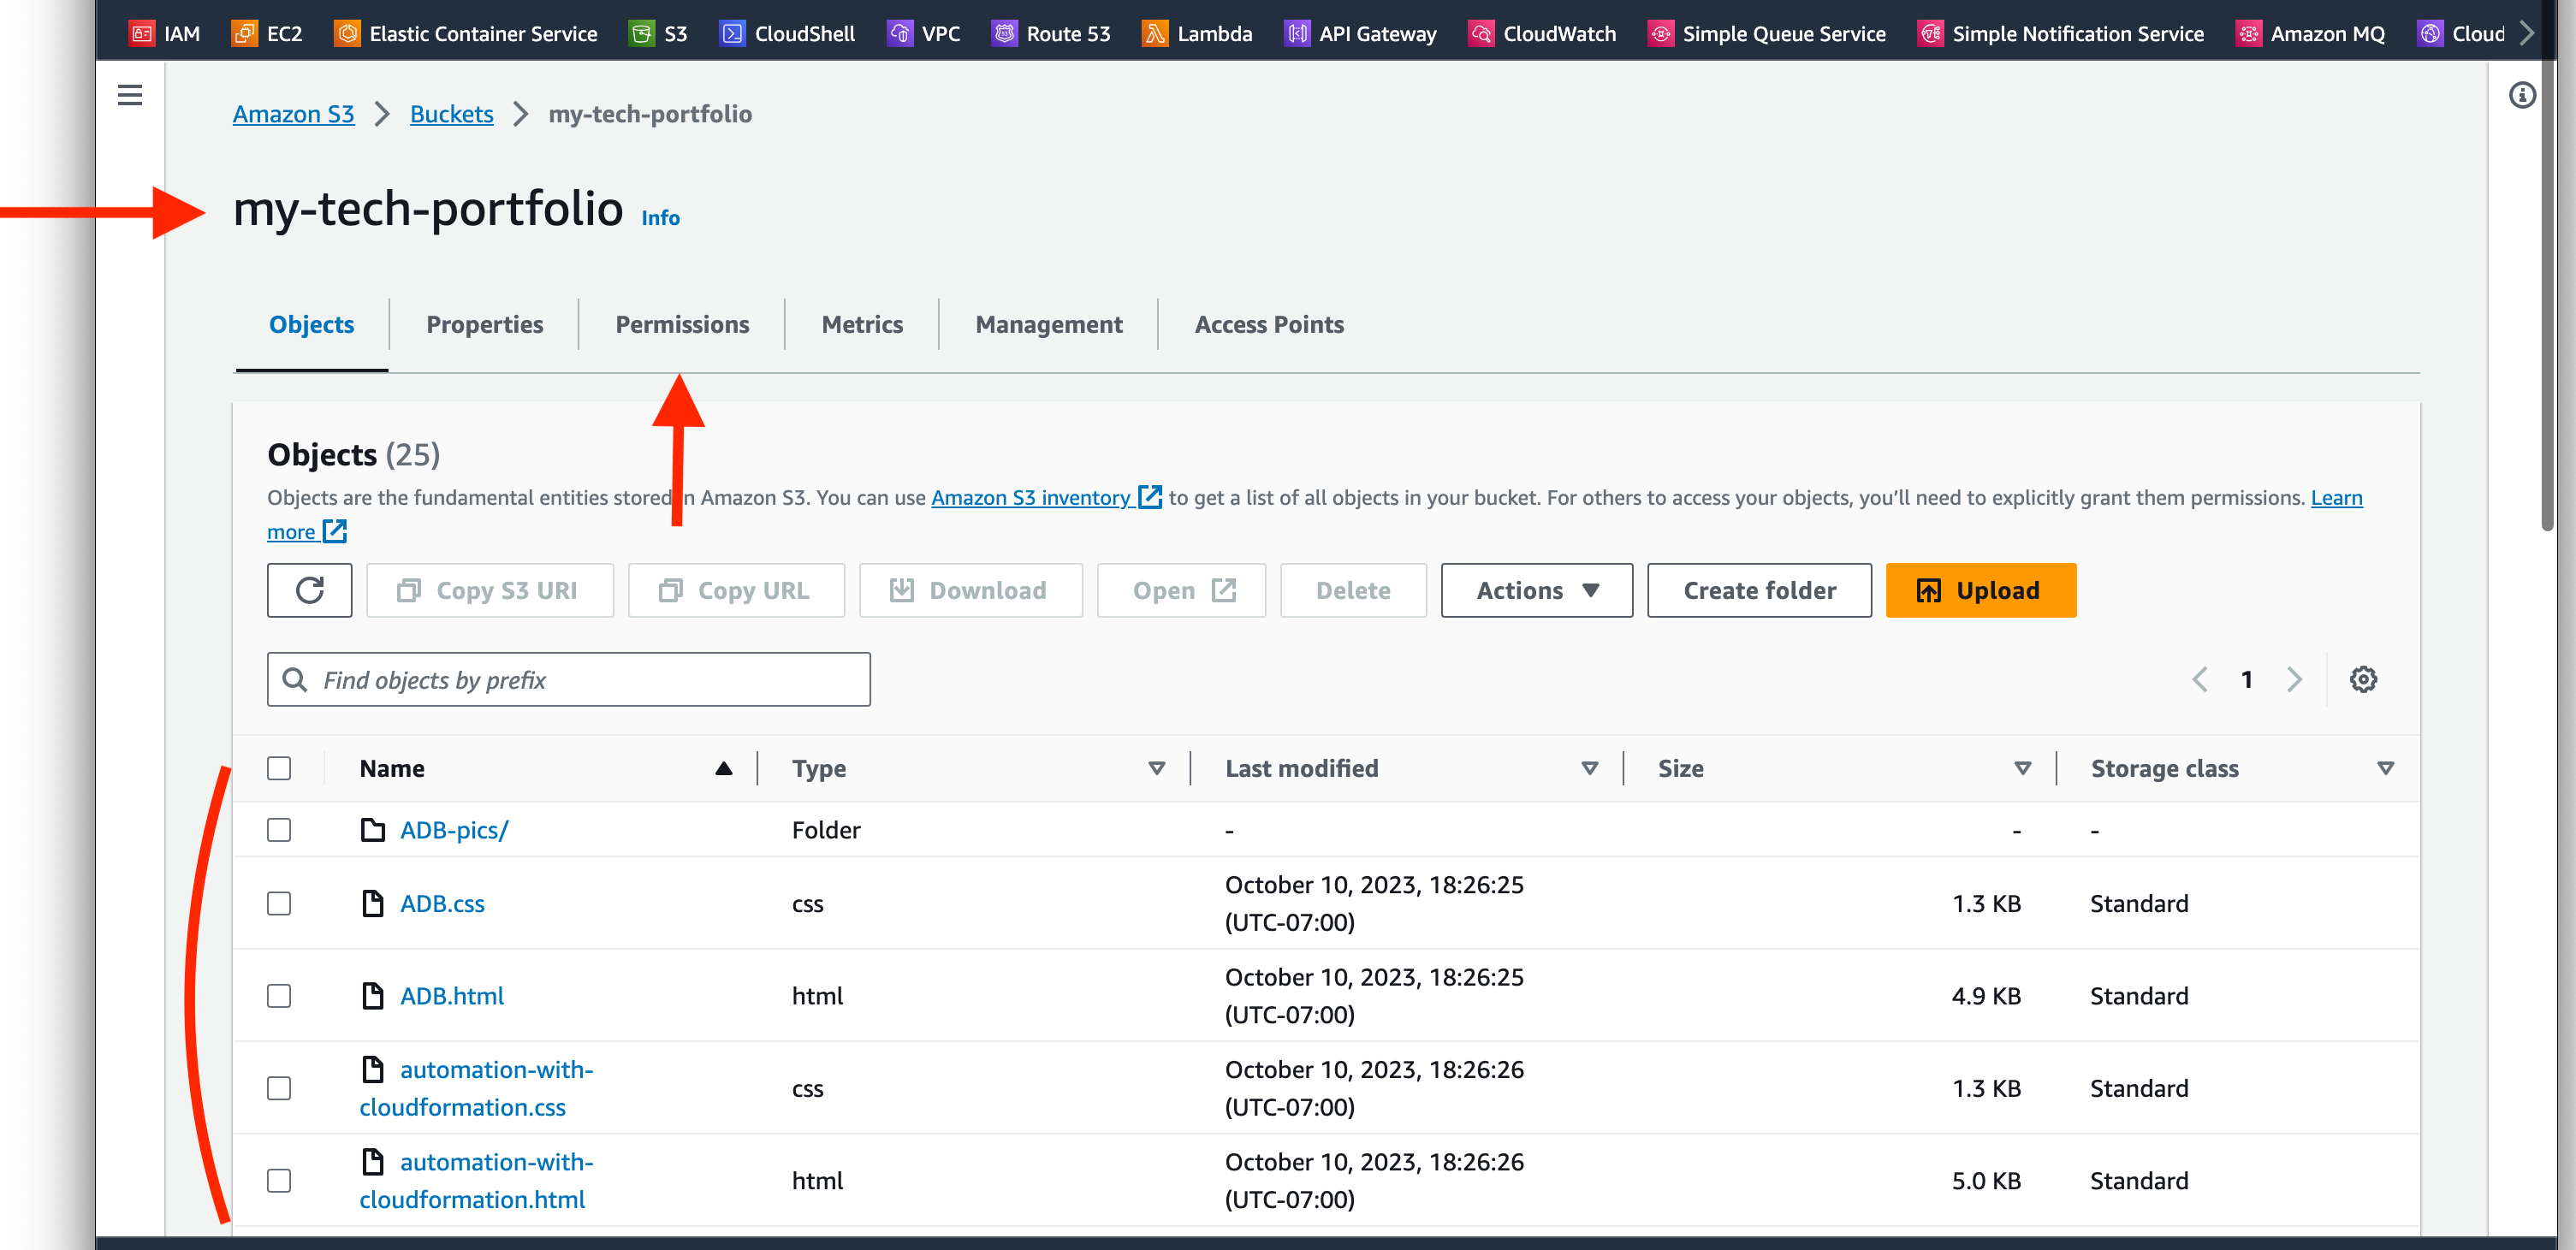2576x1250 pixels.
Task: Sort by Last modified column arrow
Action: pyautogui.click(x=1590, y=768)
